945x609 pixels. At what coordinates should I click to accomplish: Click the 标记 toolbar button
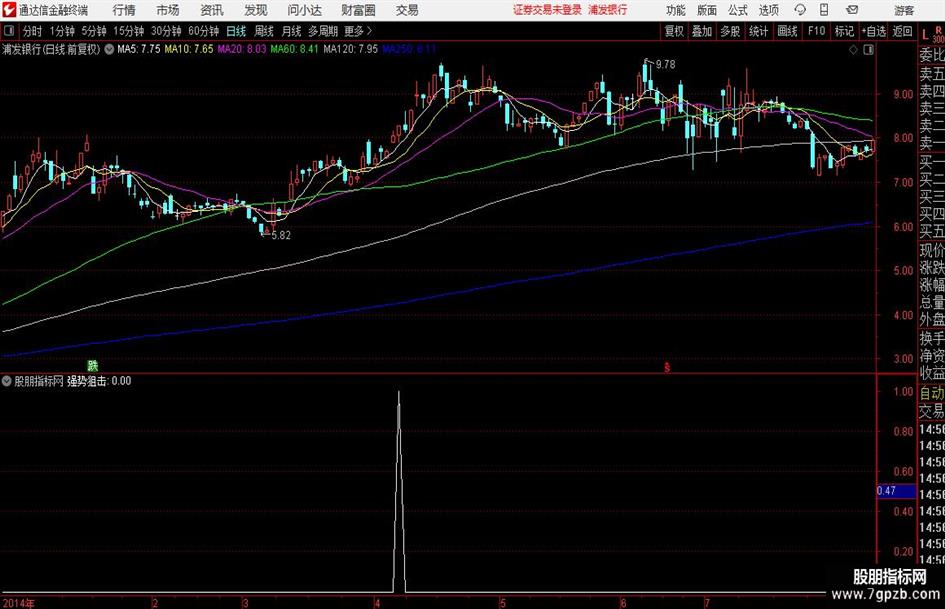point(844,31)
